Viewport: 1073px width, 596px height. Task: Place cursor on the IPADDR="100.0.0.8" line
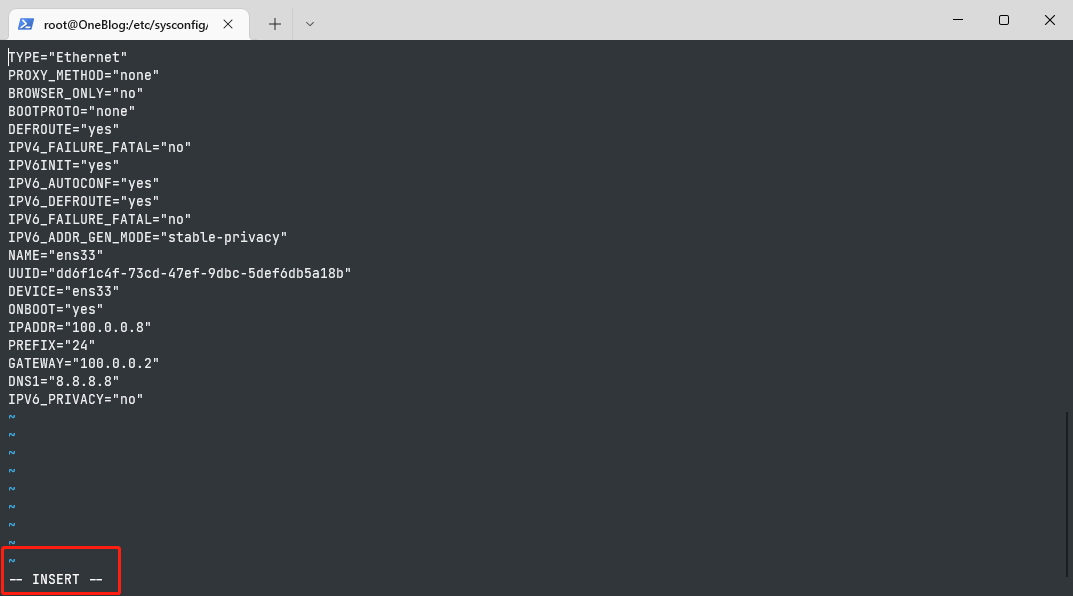click(x=80, y=327)
